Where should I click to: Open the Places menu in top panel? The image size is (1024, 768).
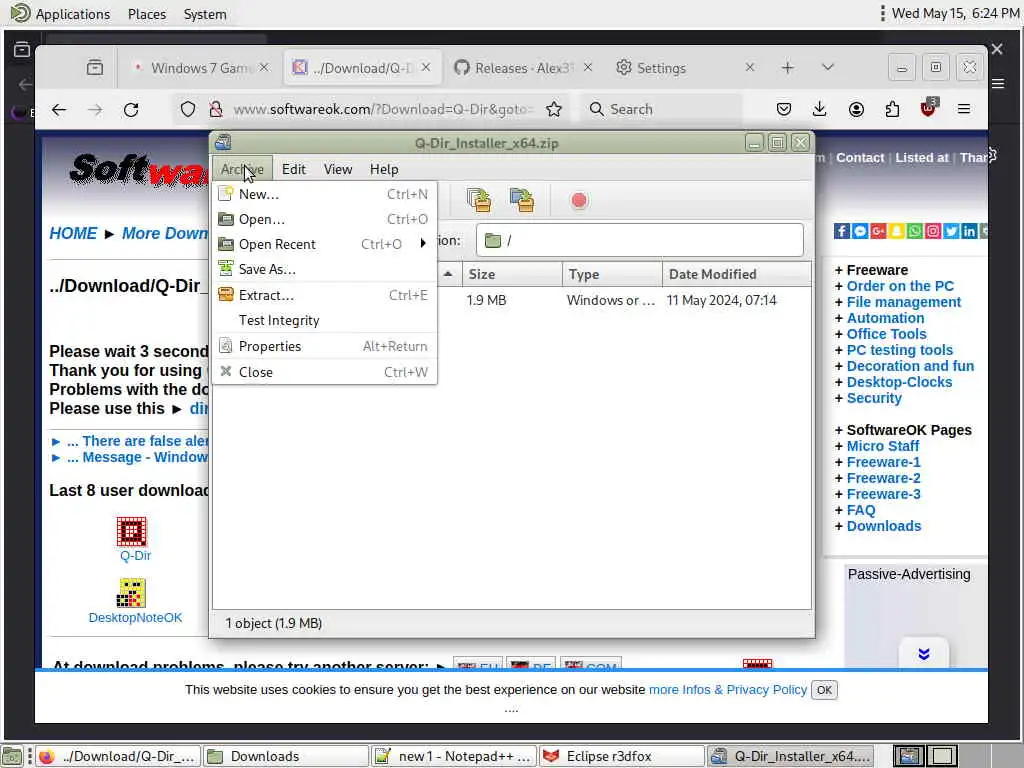pyautogui.click(x=146, y=14)
